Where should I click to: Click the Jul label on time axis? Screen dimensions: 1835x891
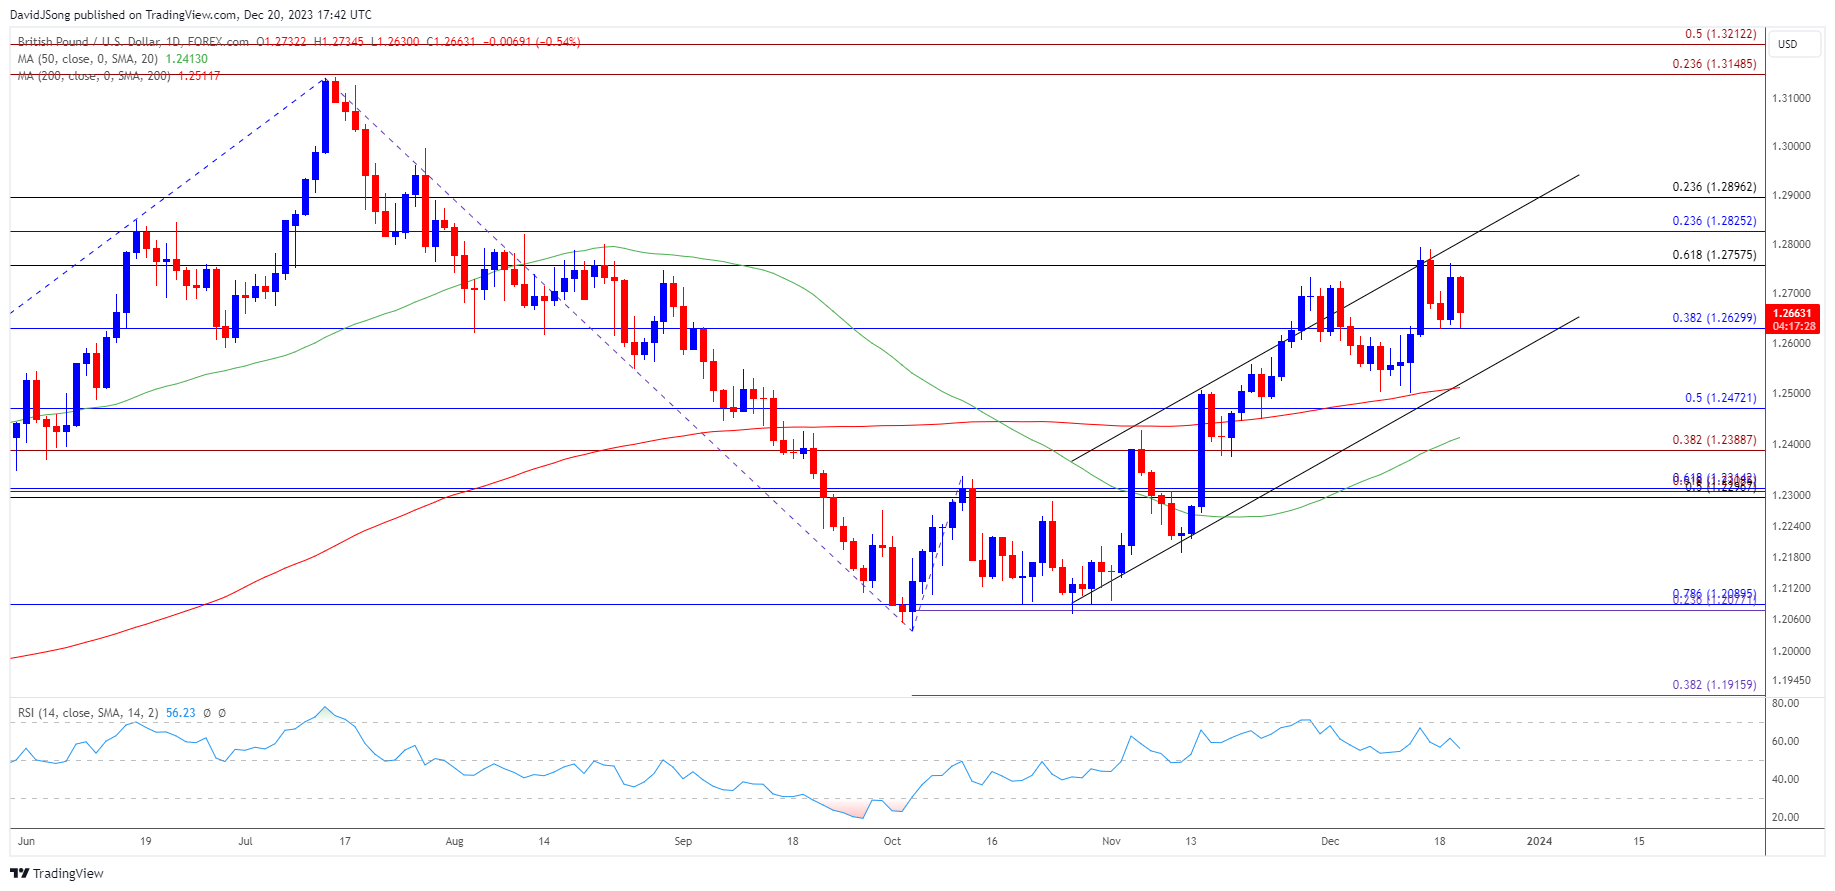click(x=245, y=841)
